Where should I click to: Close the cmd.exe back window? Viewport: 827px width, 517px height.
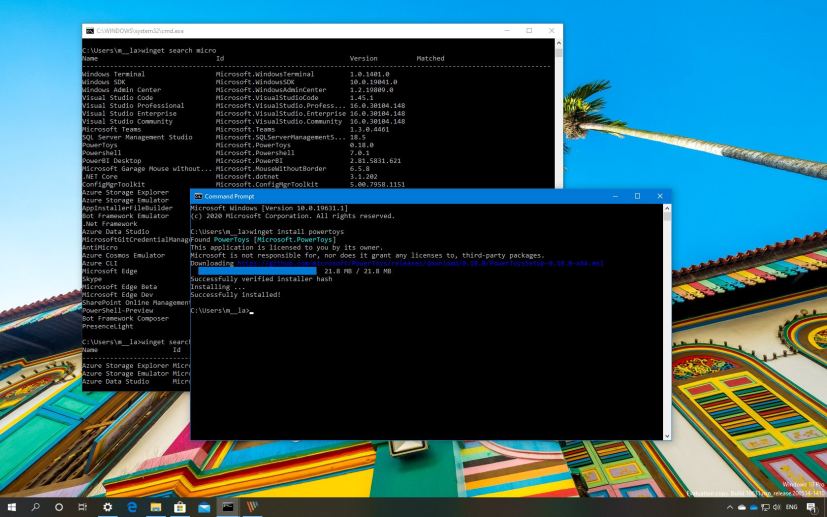click(x=551, y=31)
